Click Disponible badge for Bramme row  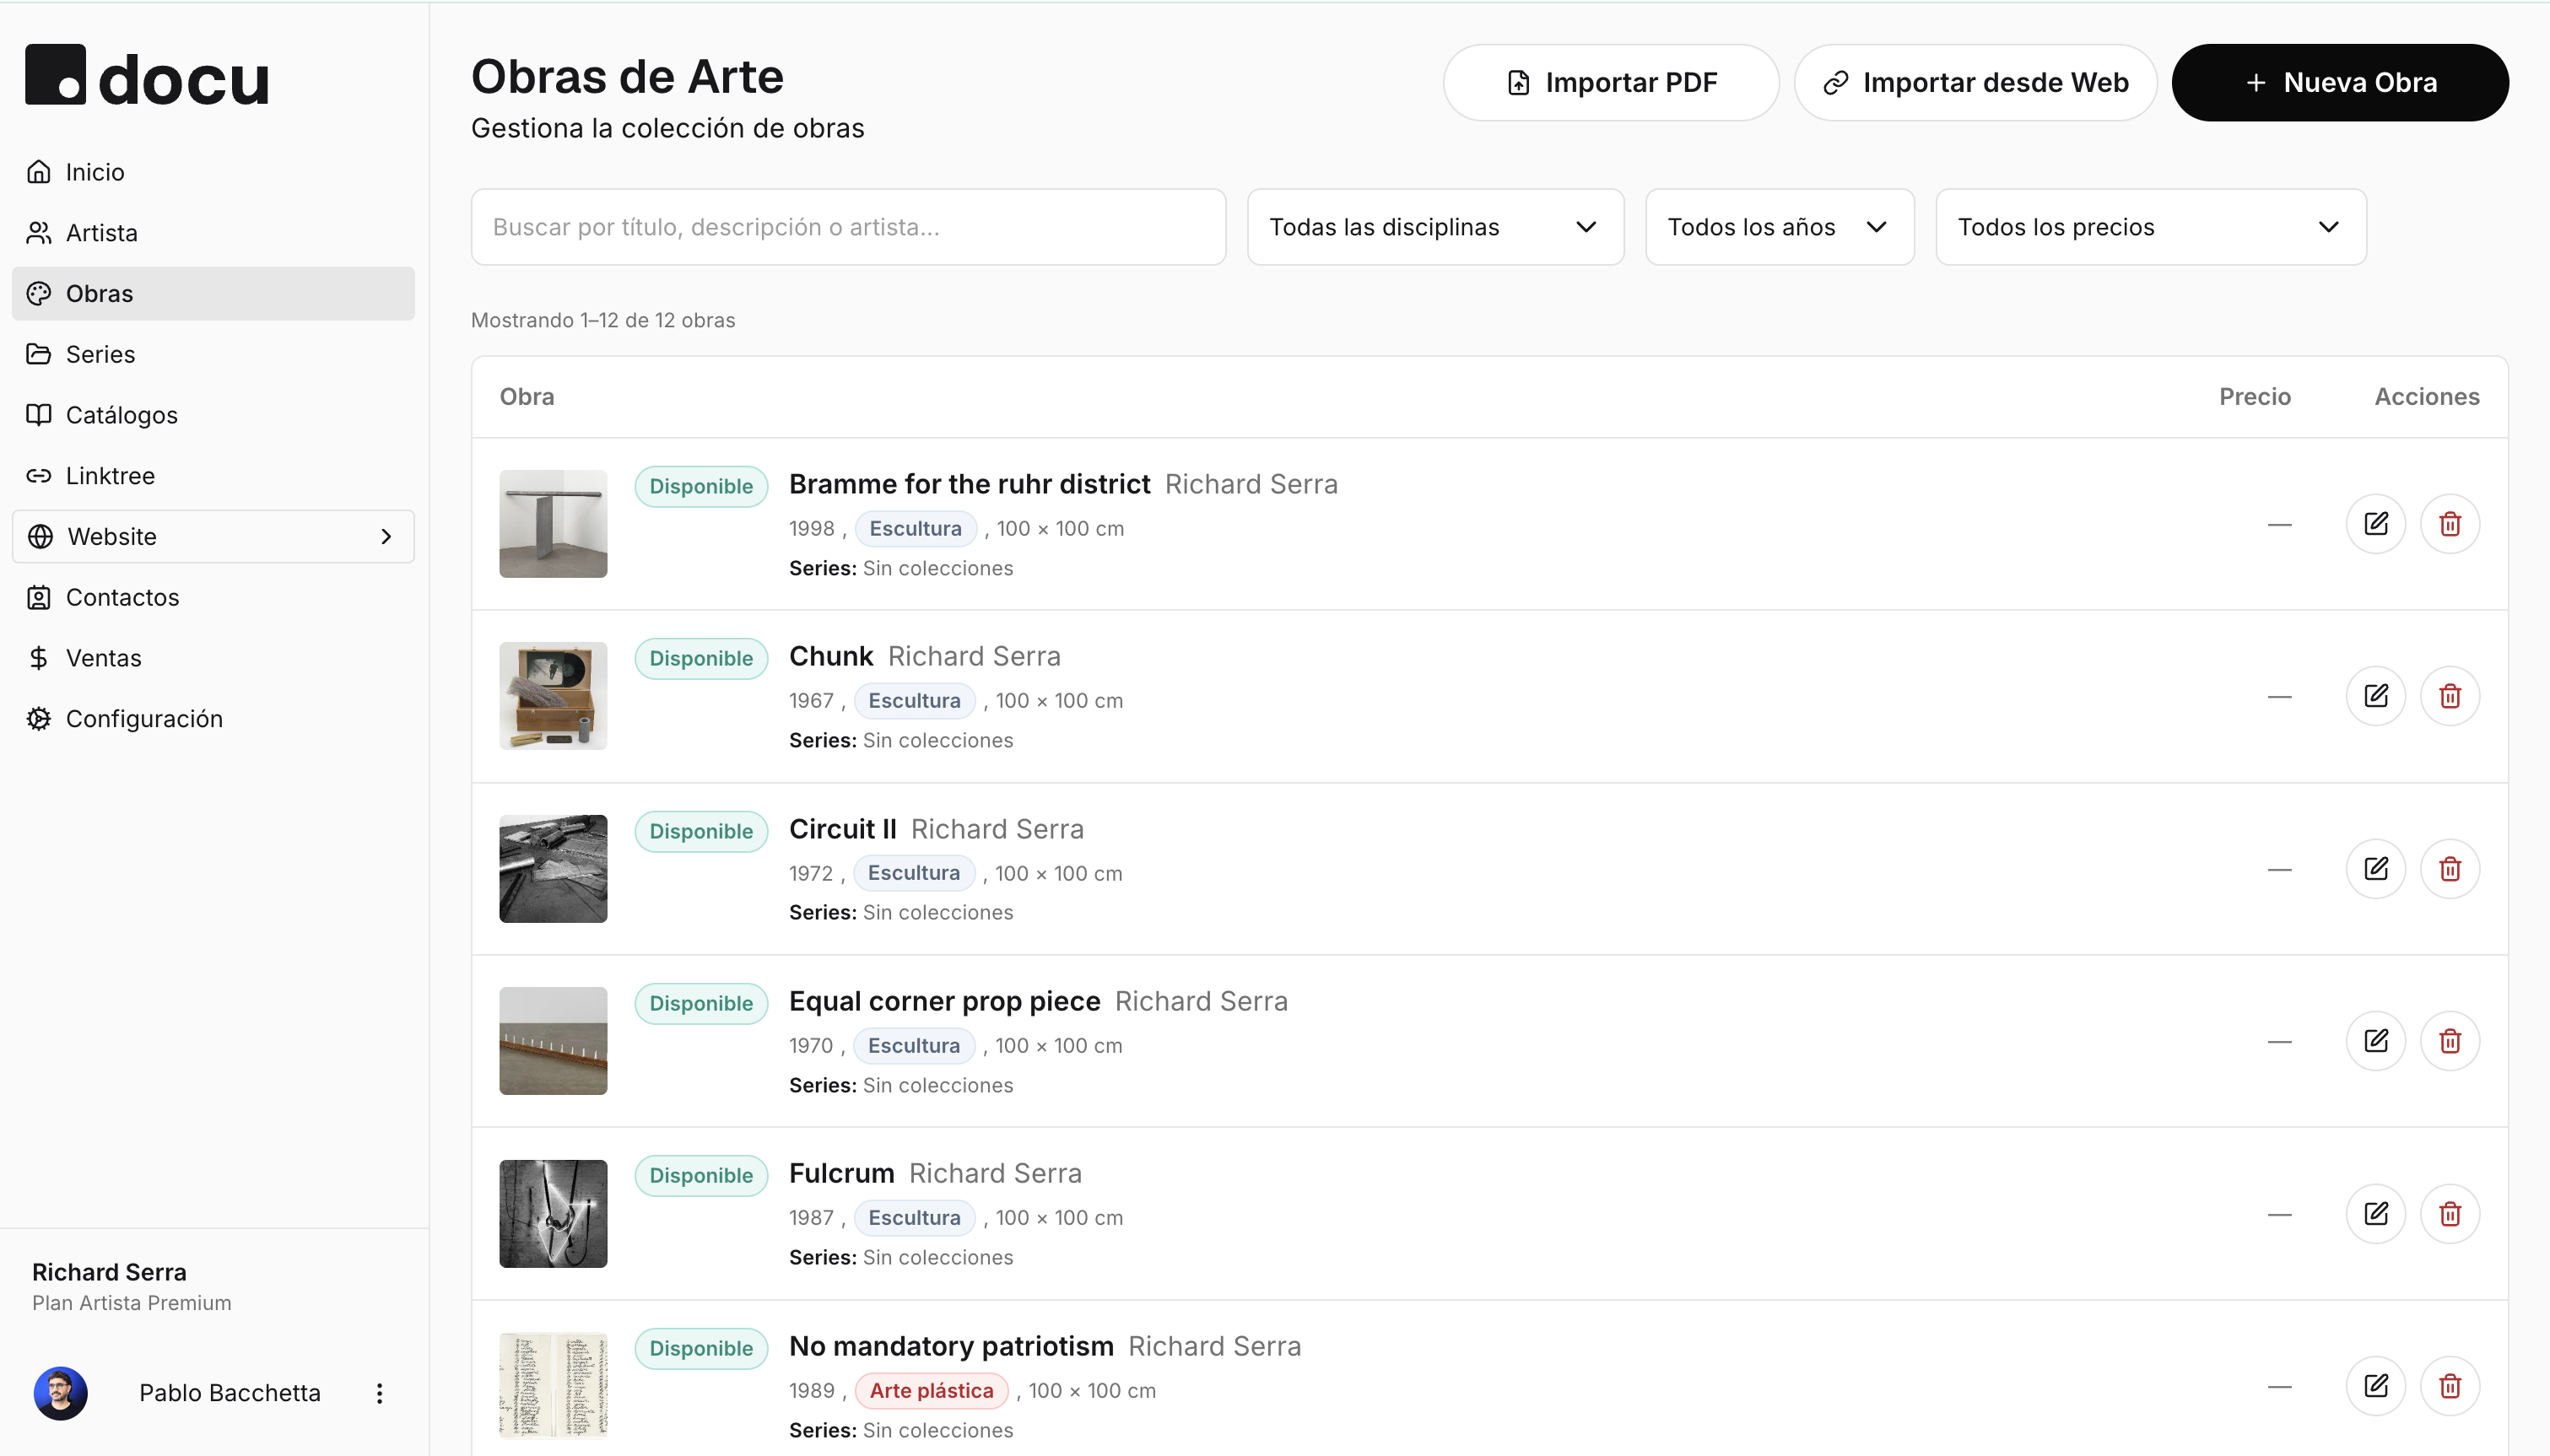point(701,487)
